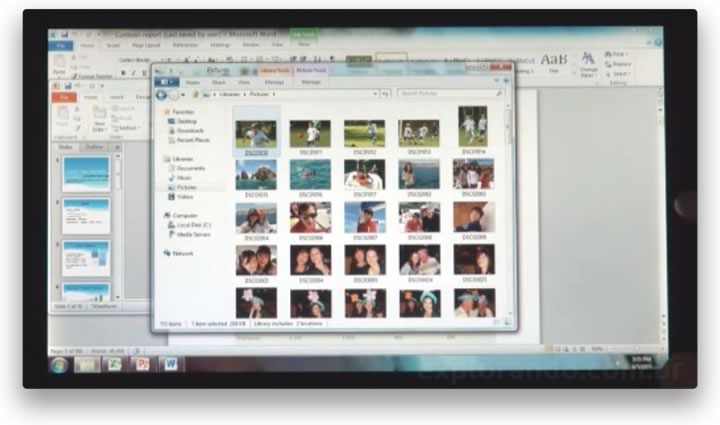Click Word's Format Painter button

click(93, 76)
